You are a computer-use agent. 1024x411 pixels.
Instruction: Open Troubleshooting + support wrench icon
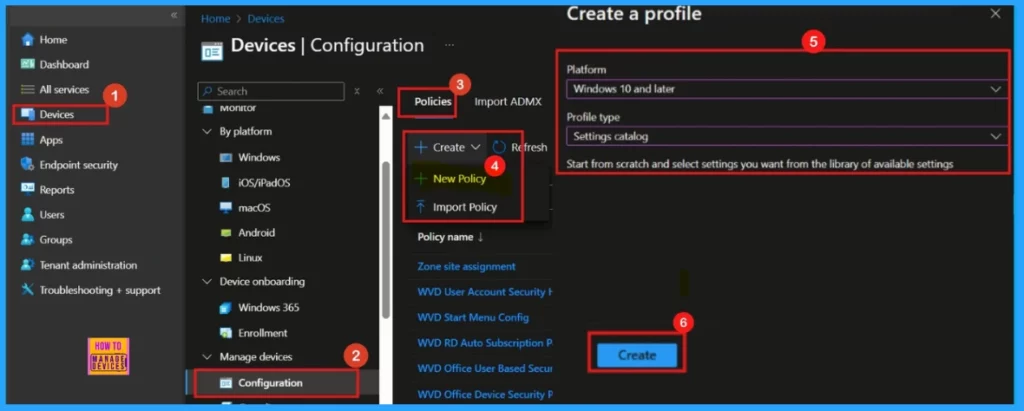coord(27,290)
